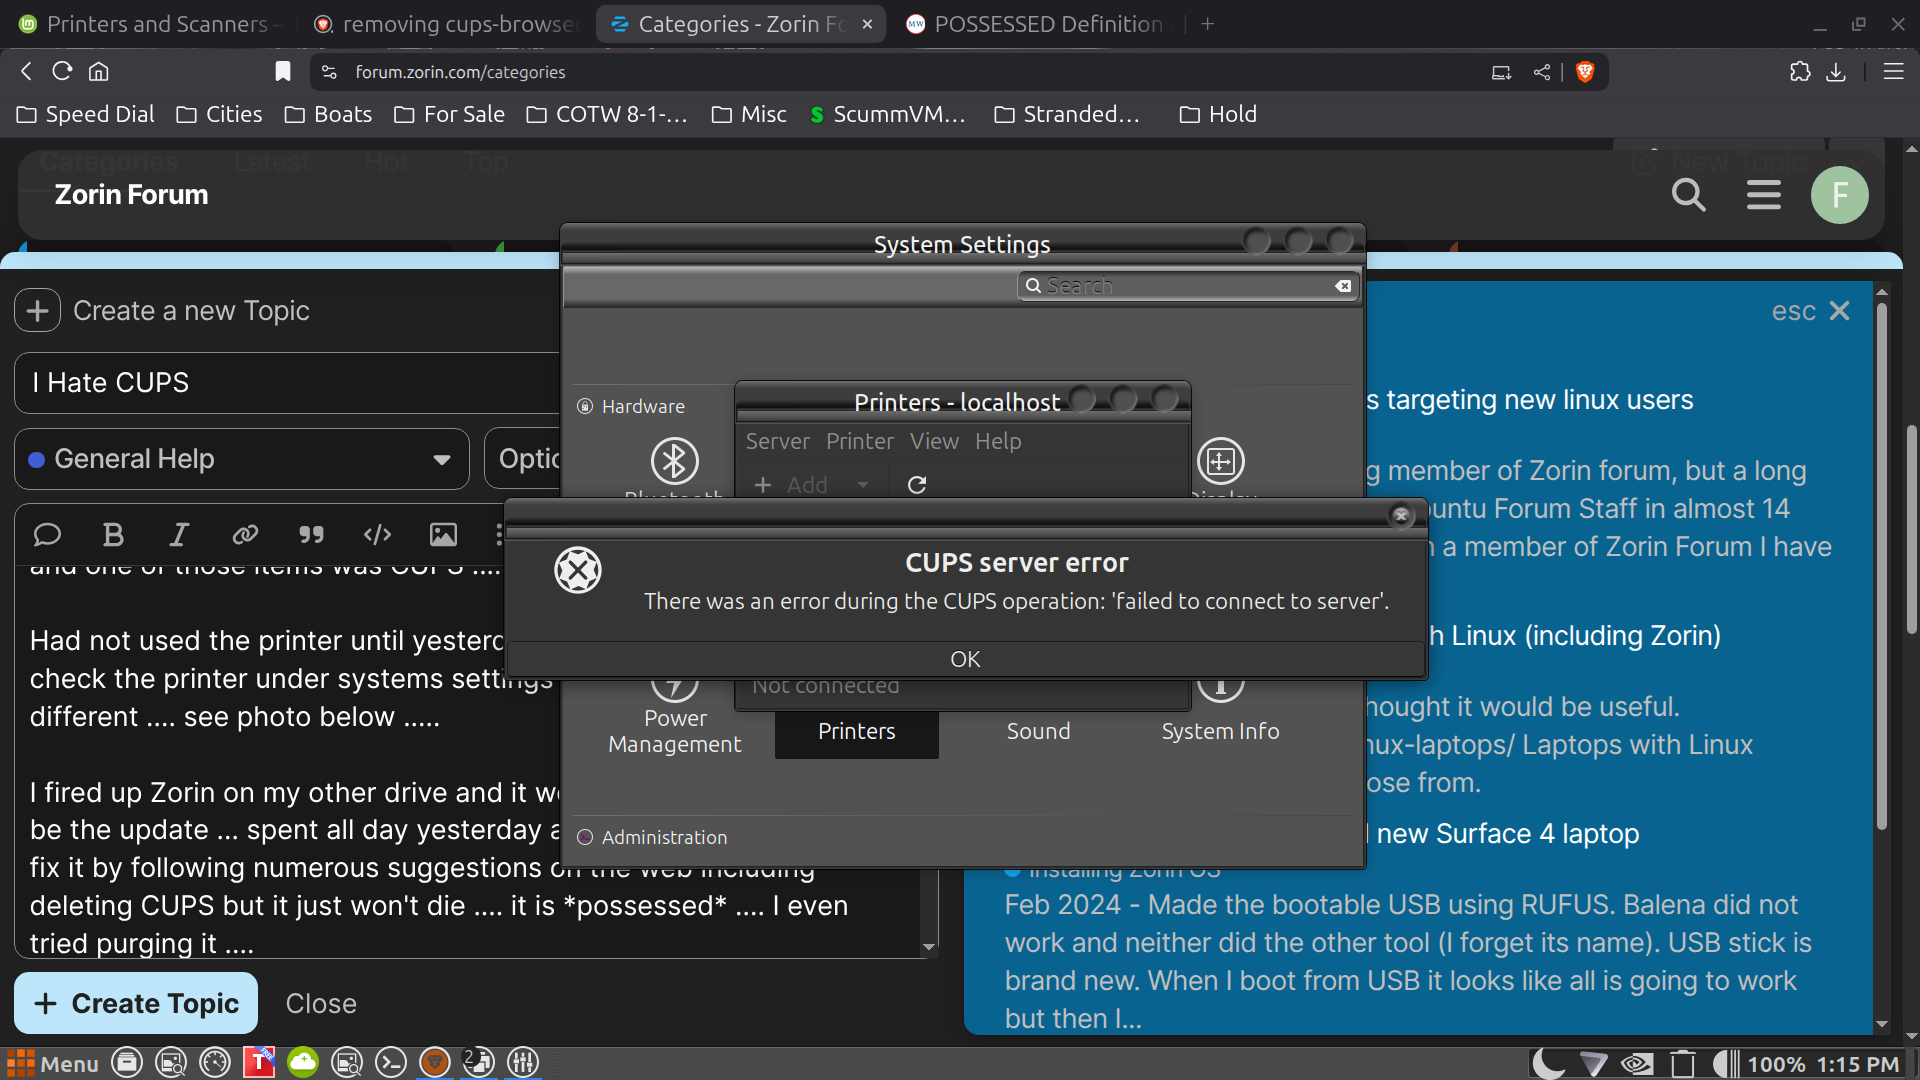Open Bluetooth settings icon

(674, 461)
